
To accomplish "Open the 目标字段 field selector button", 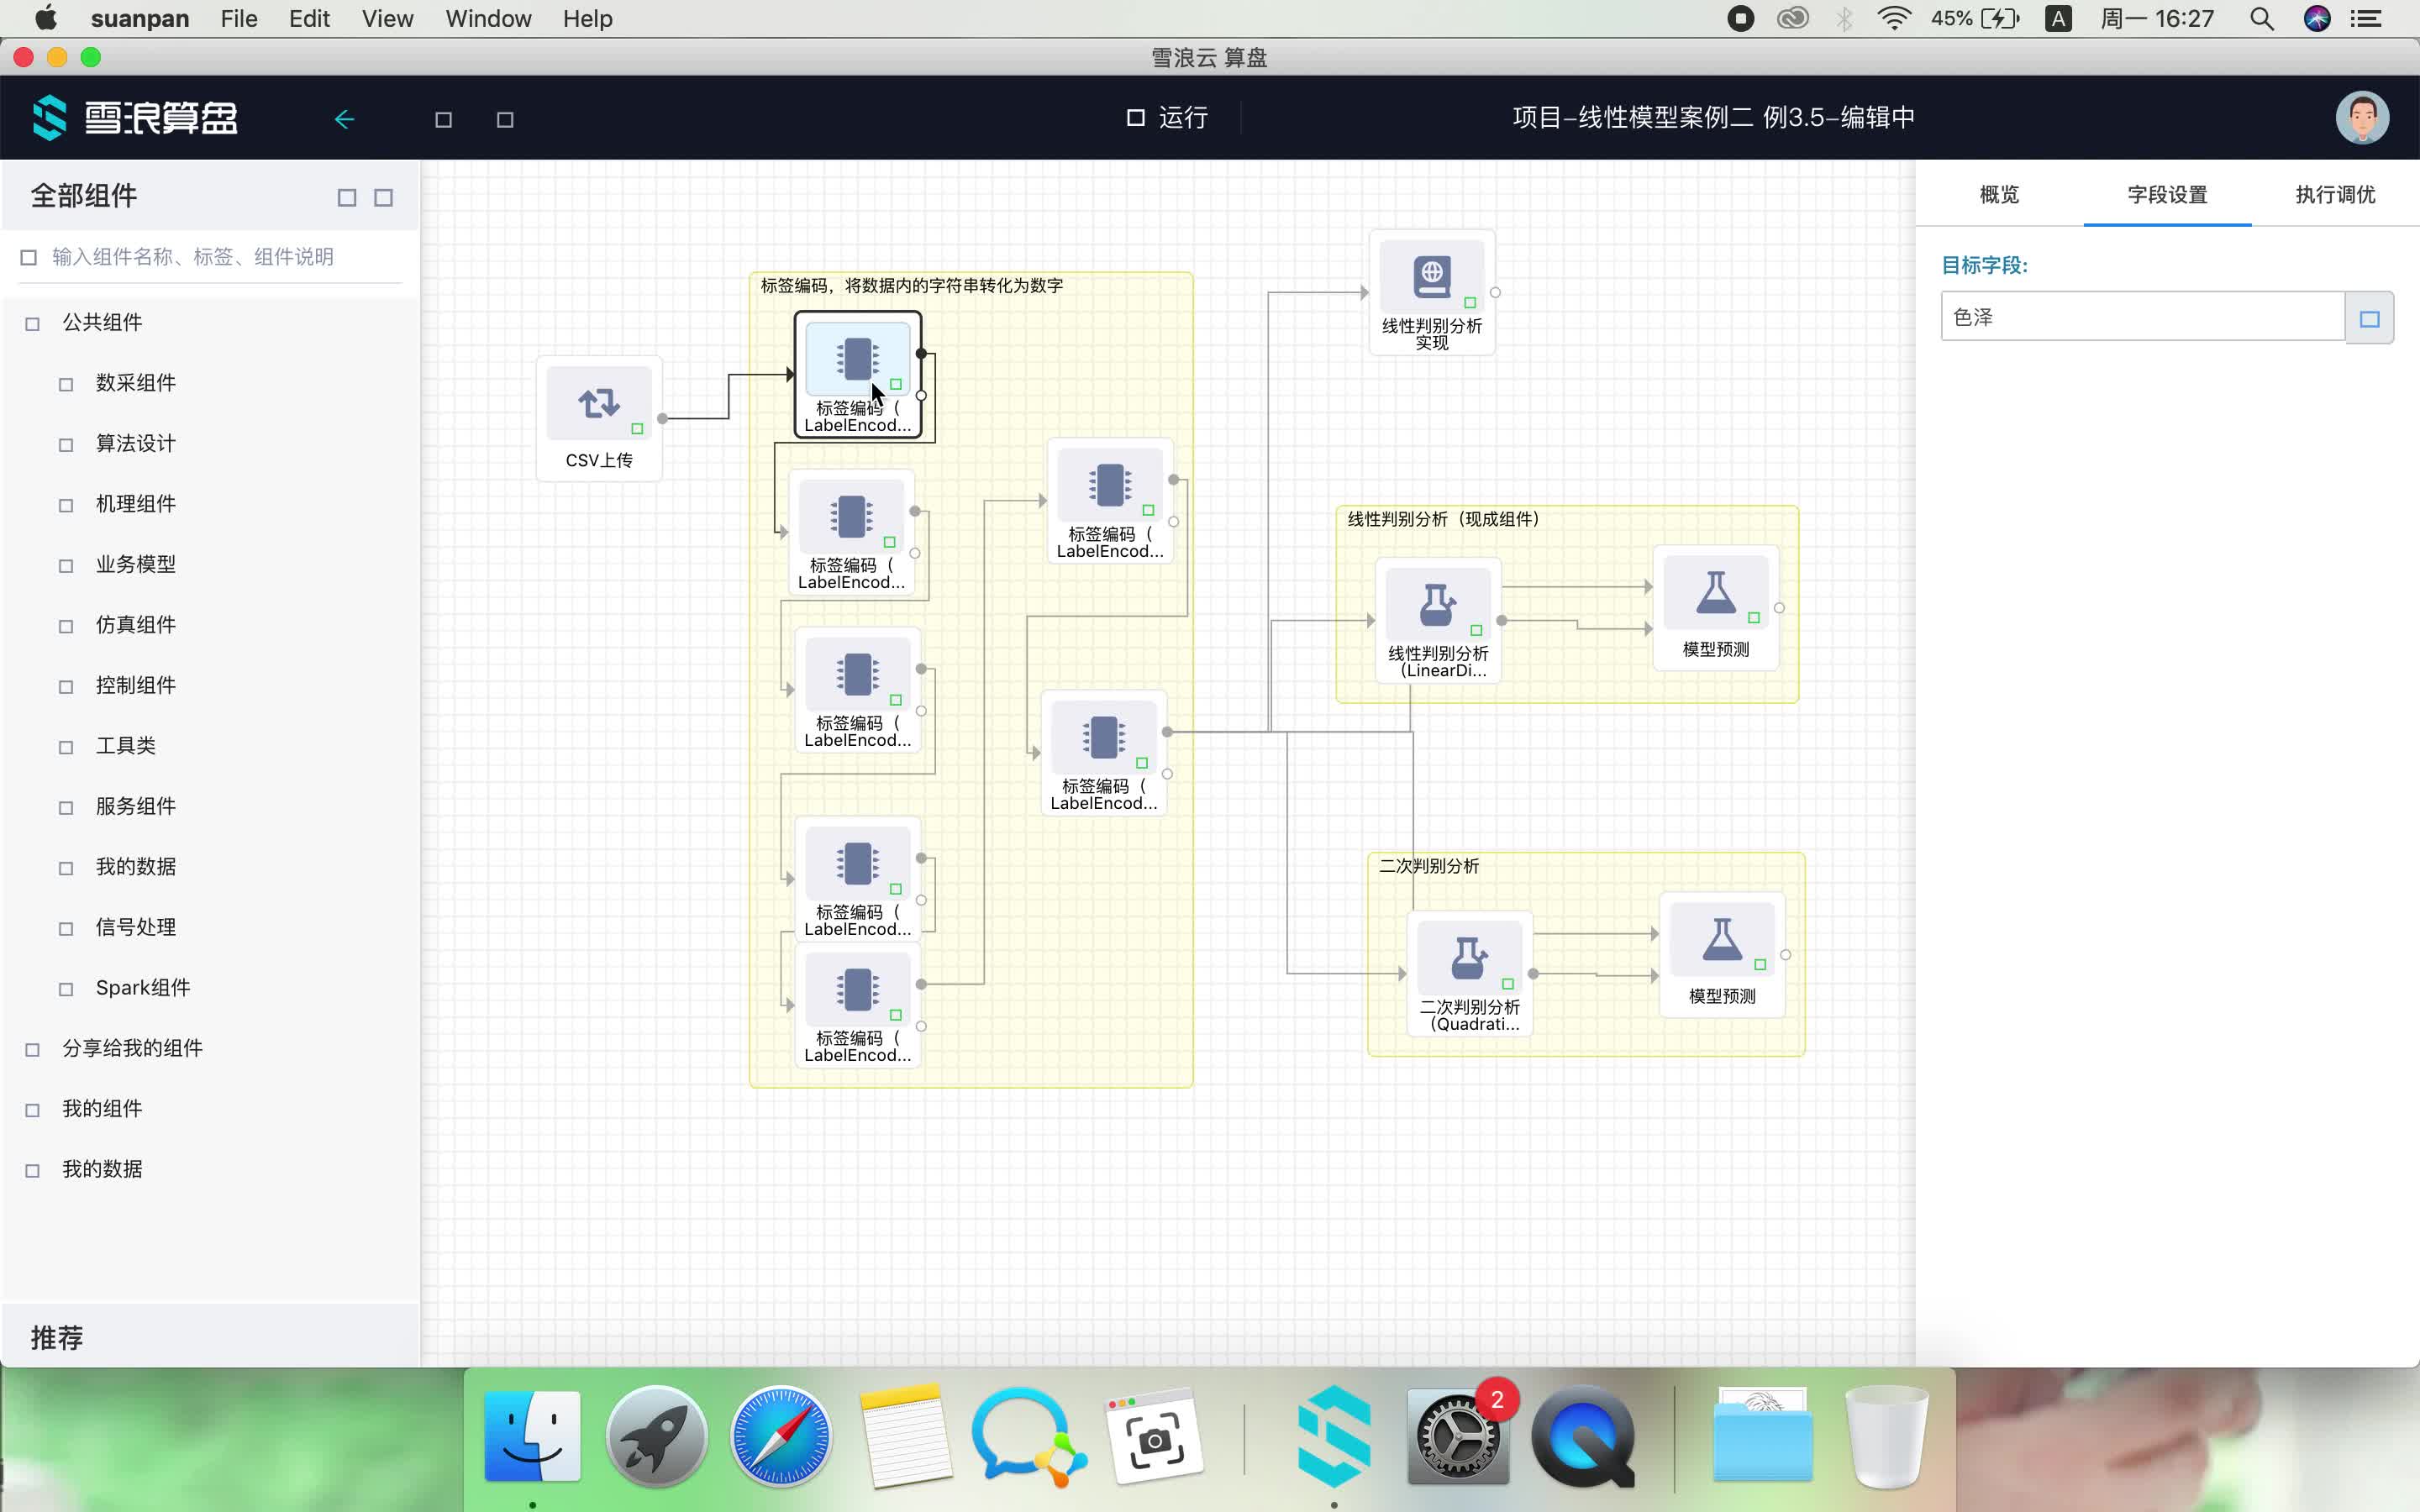I will pos(2368,318).
